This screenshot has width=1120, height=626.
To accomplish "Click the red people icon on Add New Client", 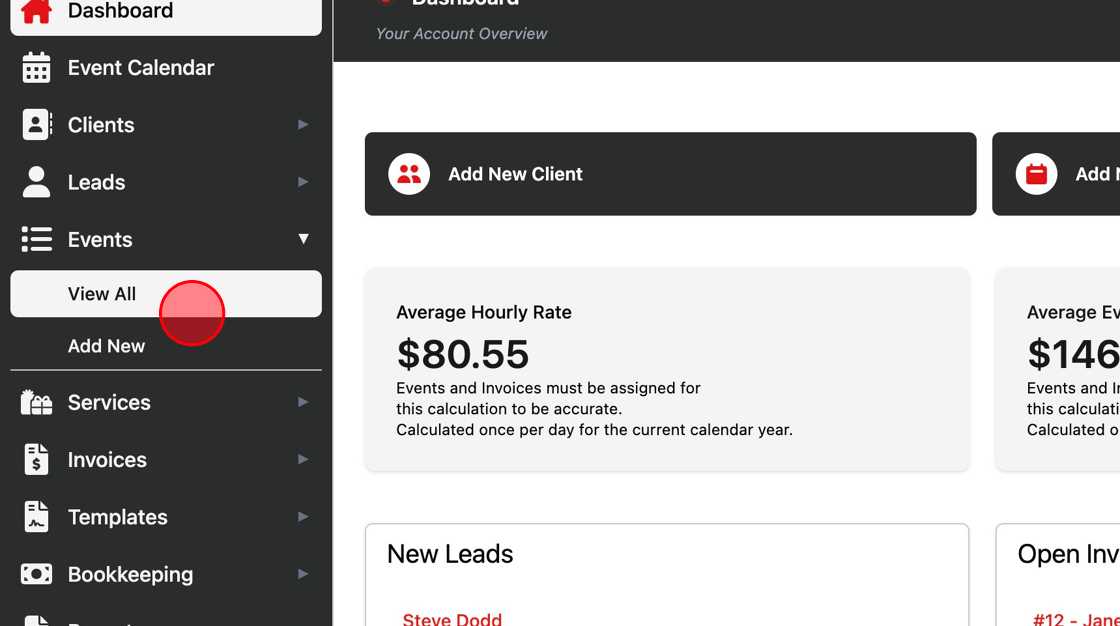I will click(409, 174).
